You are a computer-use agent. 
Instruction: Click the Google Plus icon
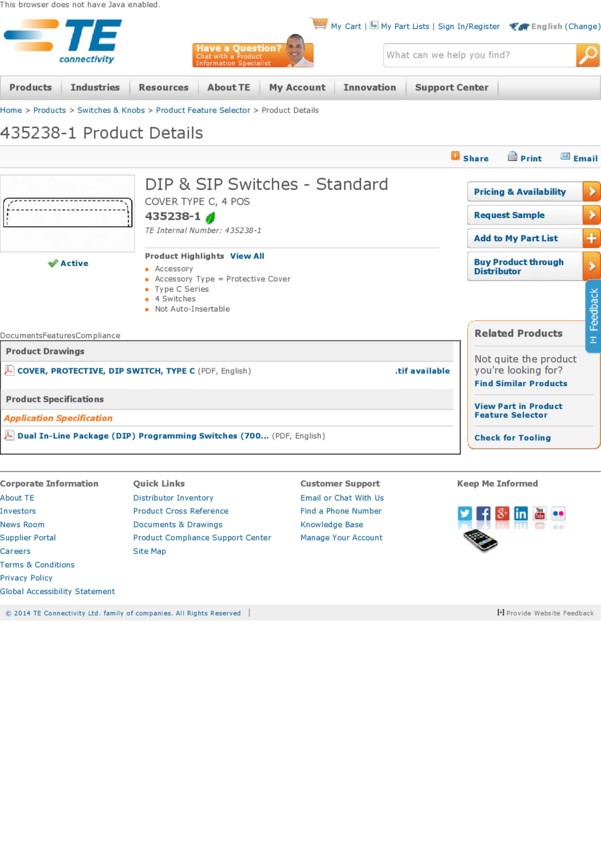click(502, 514)
